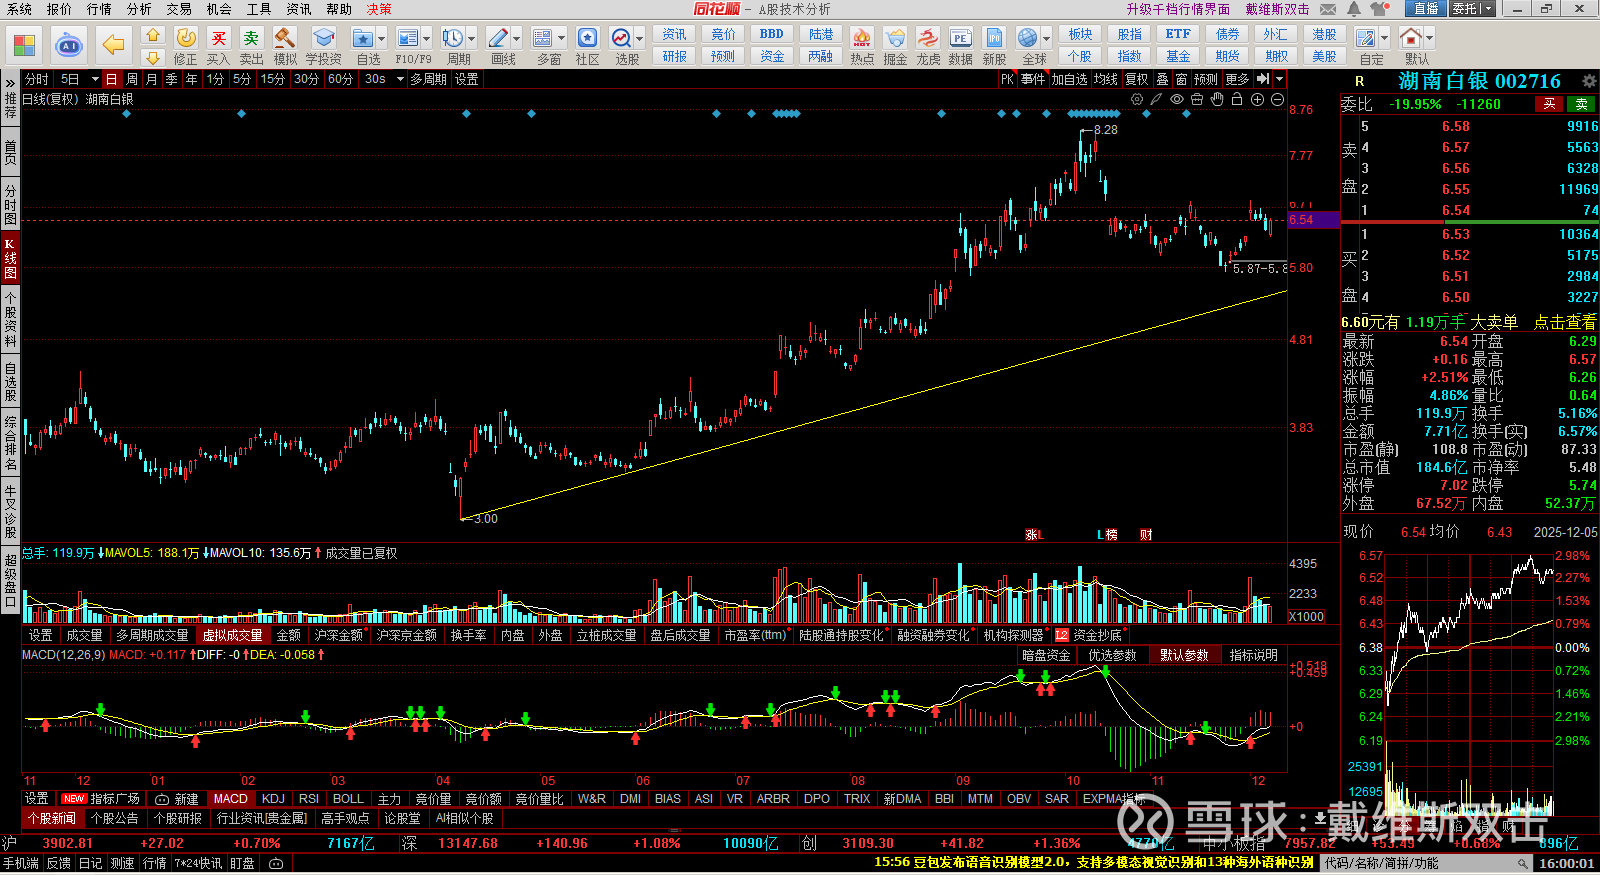Toggle the lock icon on chart toolbar

click(1237, 99)
